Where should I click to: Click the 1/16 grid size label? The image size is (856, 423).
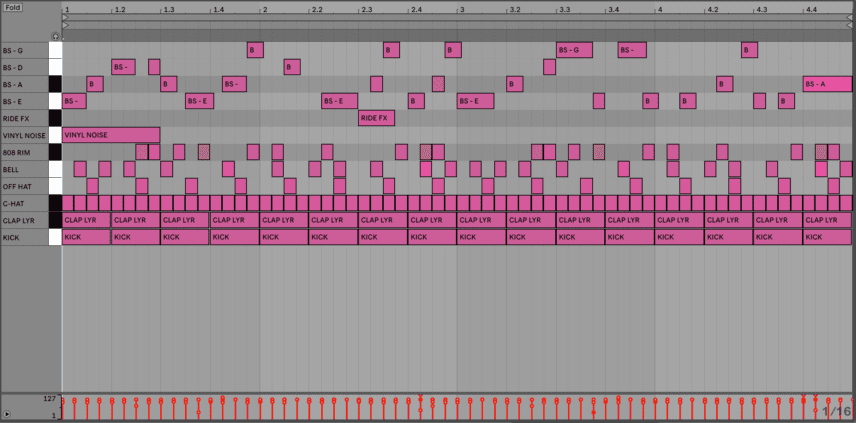836,411
